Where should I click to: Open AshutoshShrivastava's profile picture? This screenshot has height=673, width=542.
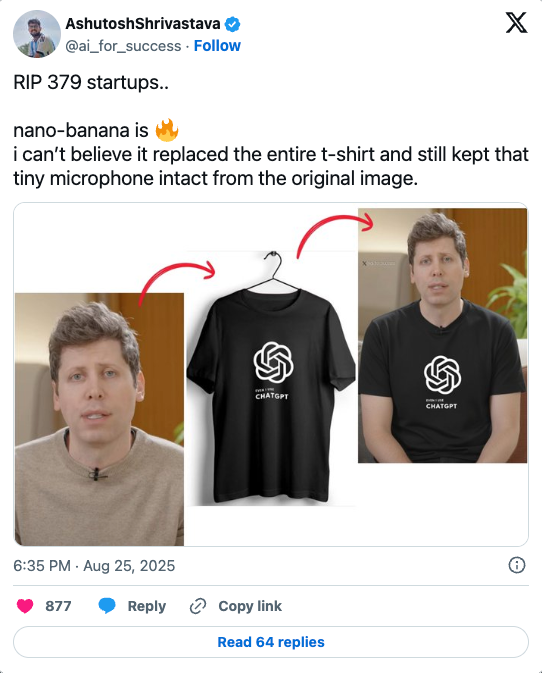pos(37,34)
